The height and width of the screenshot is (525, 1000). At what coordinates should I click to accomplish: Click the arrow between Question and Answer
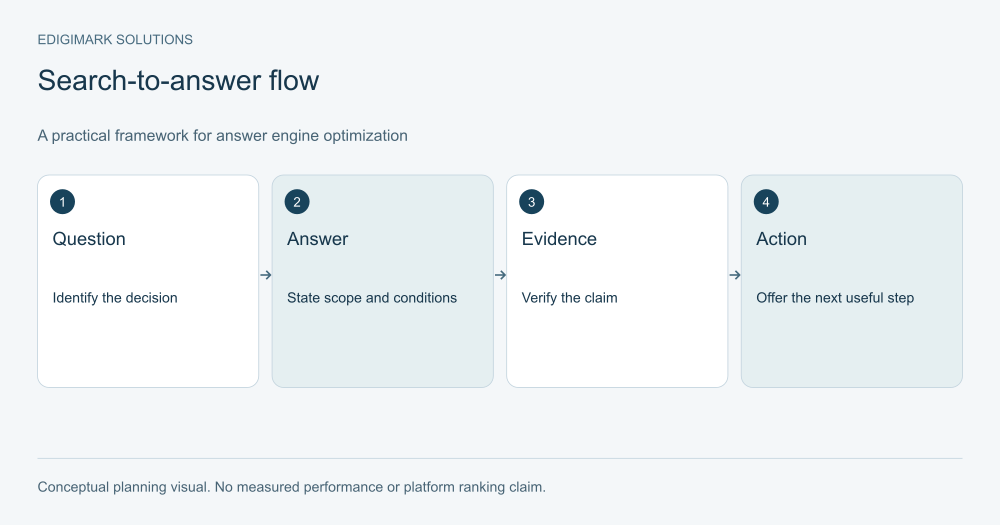[266, 275]
